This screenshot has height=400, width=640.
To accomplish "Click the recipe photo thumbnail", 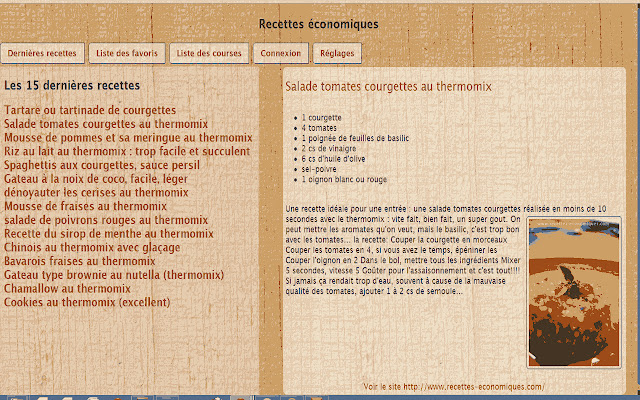I will 574,292.
